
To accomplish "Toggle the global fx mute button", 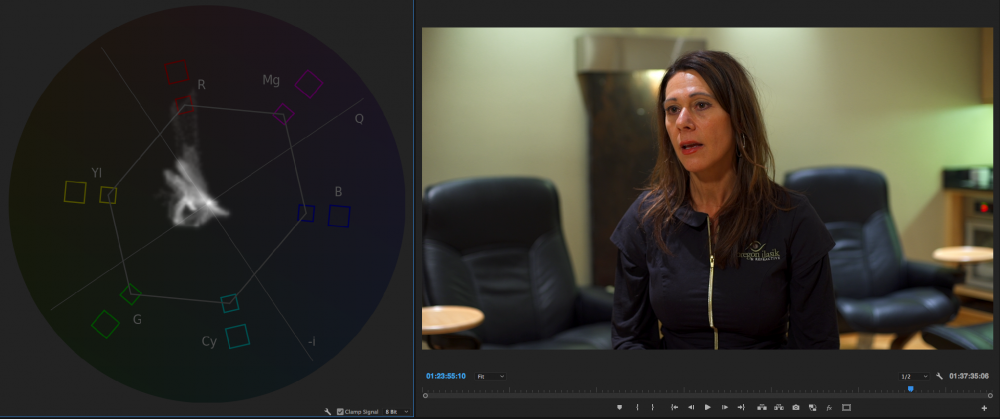I will (x=829, y=407).
